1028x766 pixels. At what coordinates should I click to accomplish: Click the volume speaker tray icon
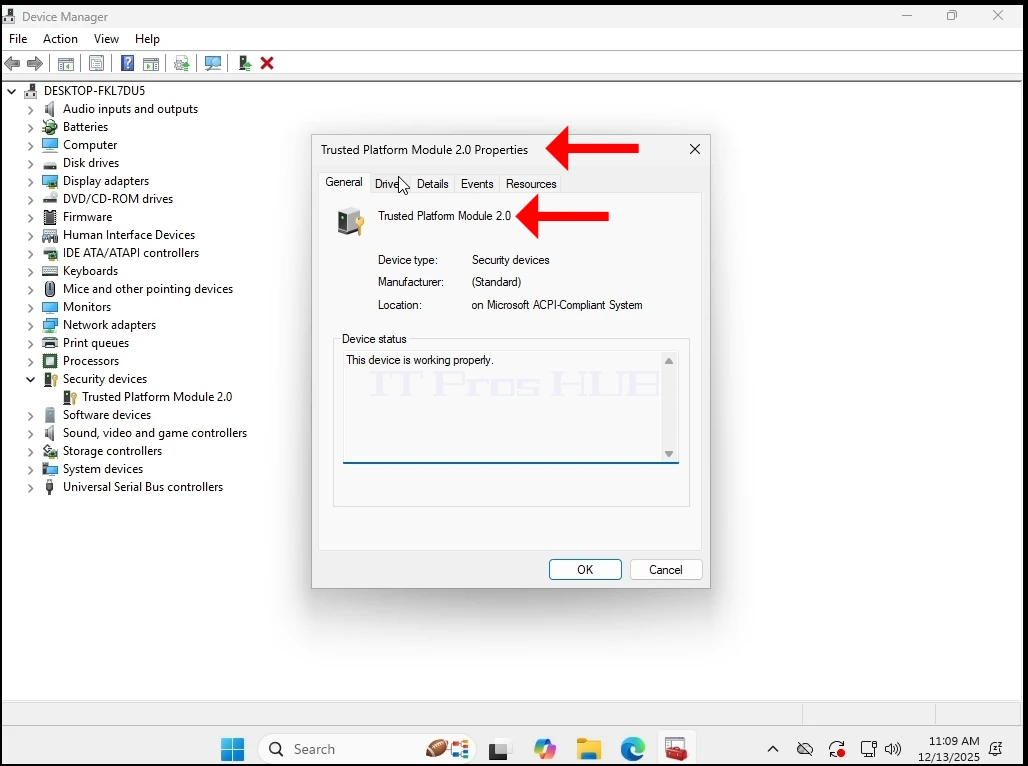(x=892, y=749)
